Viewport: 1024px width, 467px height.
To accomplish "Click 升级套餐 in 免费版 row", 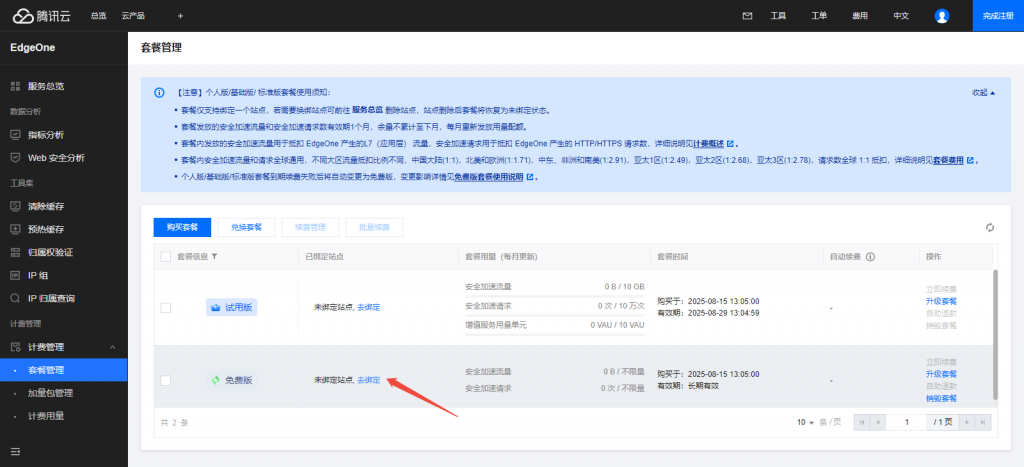I will coord(941,374).
